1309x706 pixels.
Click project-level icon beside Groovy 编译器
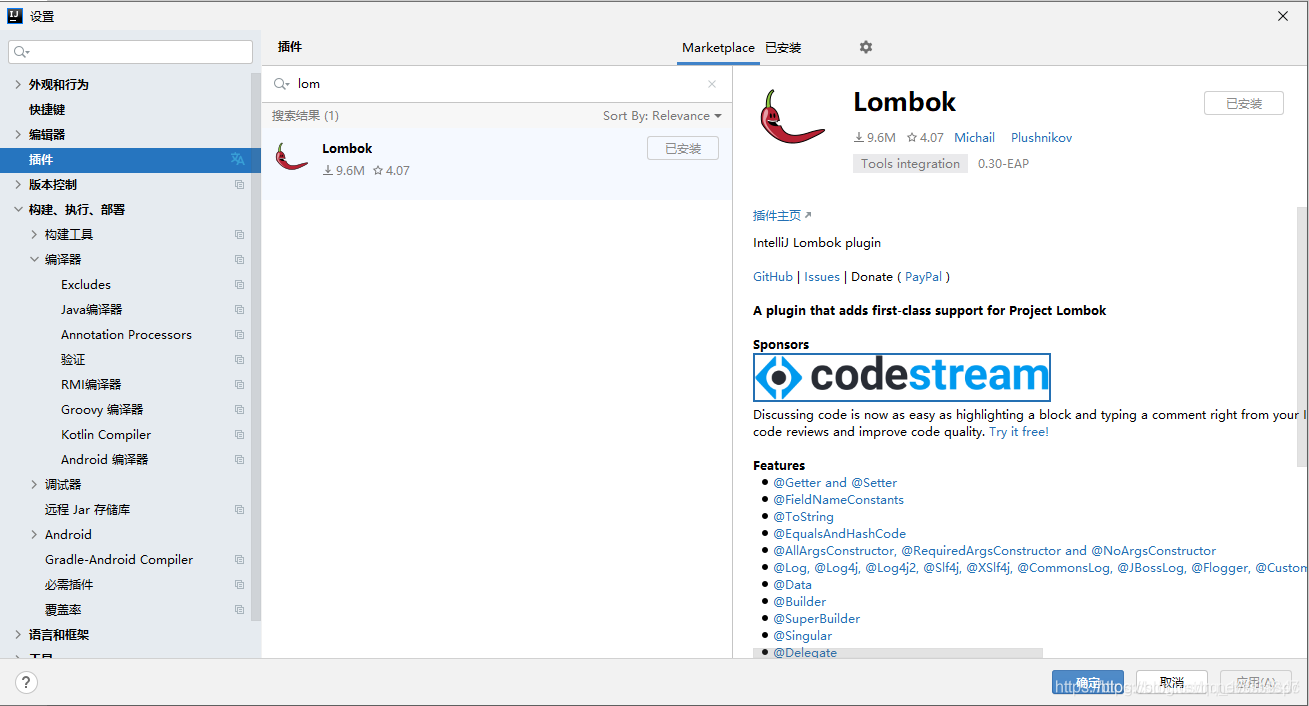click(239, 409)
